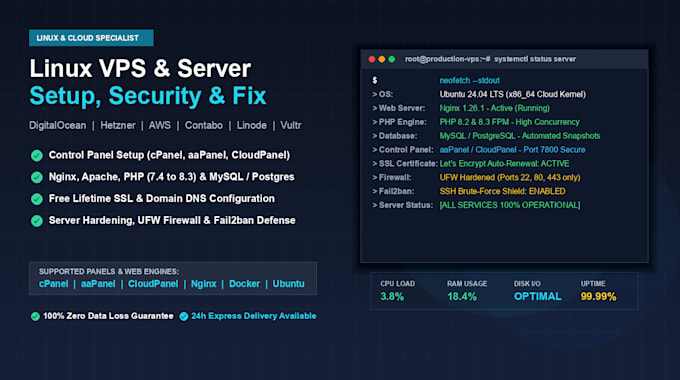Click the DISK I/O OPTIMAL value

pos(538,297)
